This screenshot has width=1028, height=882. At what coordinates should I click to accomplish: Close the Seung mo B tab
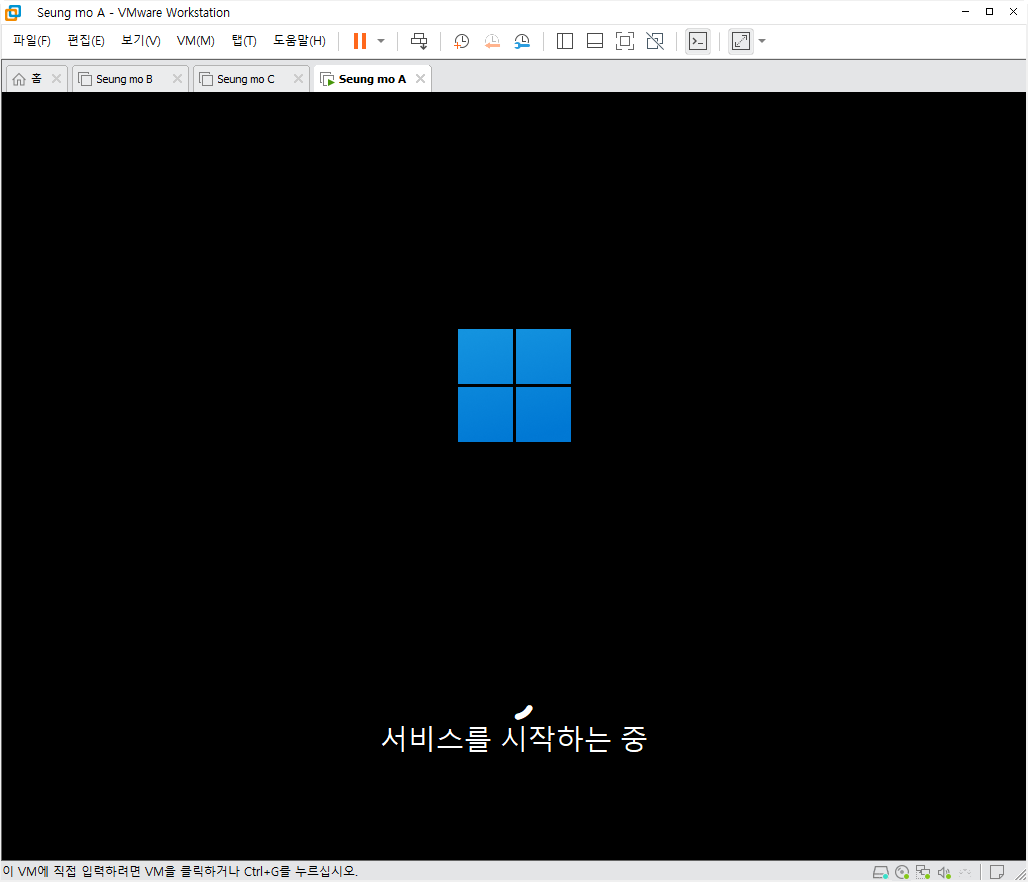(x=177, y=79)
